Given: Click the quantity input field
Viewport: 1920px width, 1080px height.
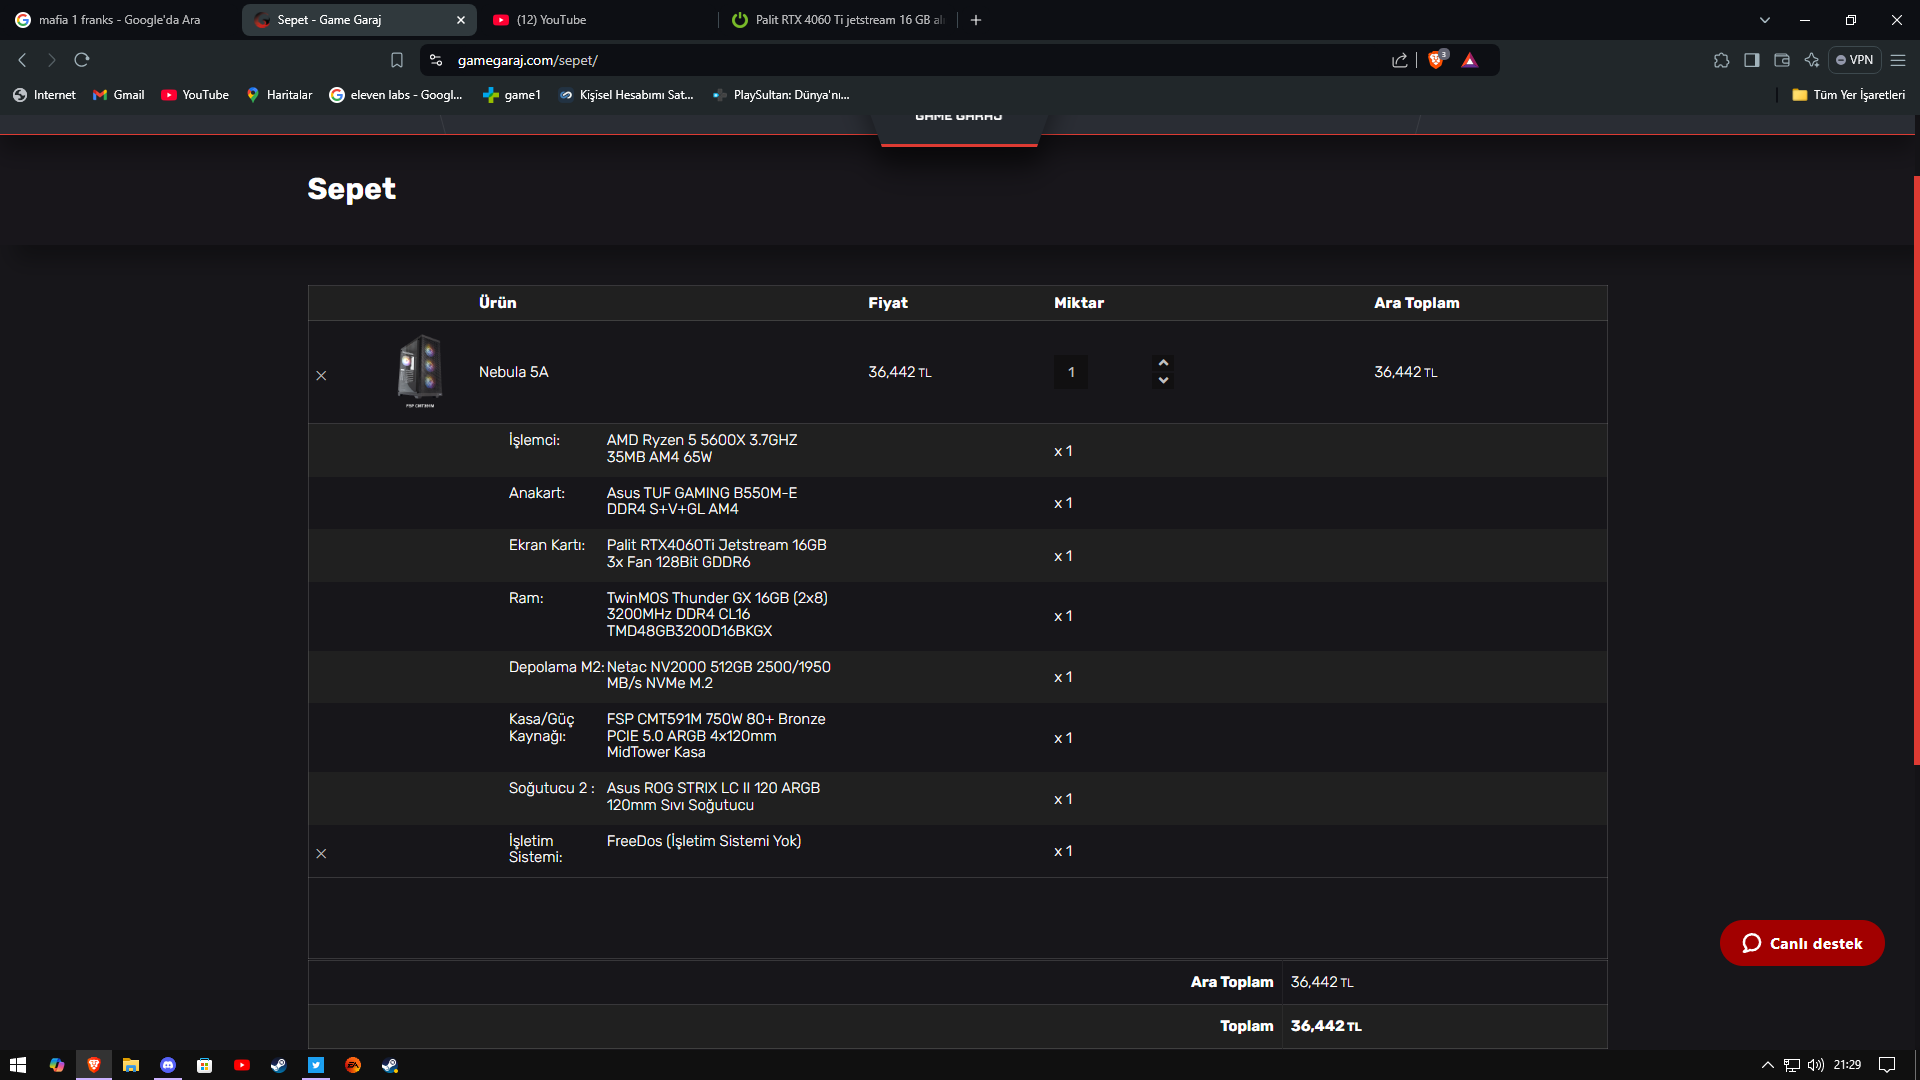Looking at the screenshot, I should [x=1071, y=373].
